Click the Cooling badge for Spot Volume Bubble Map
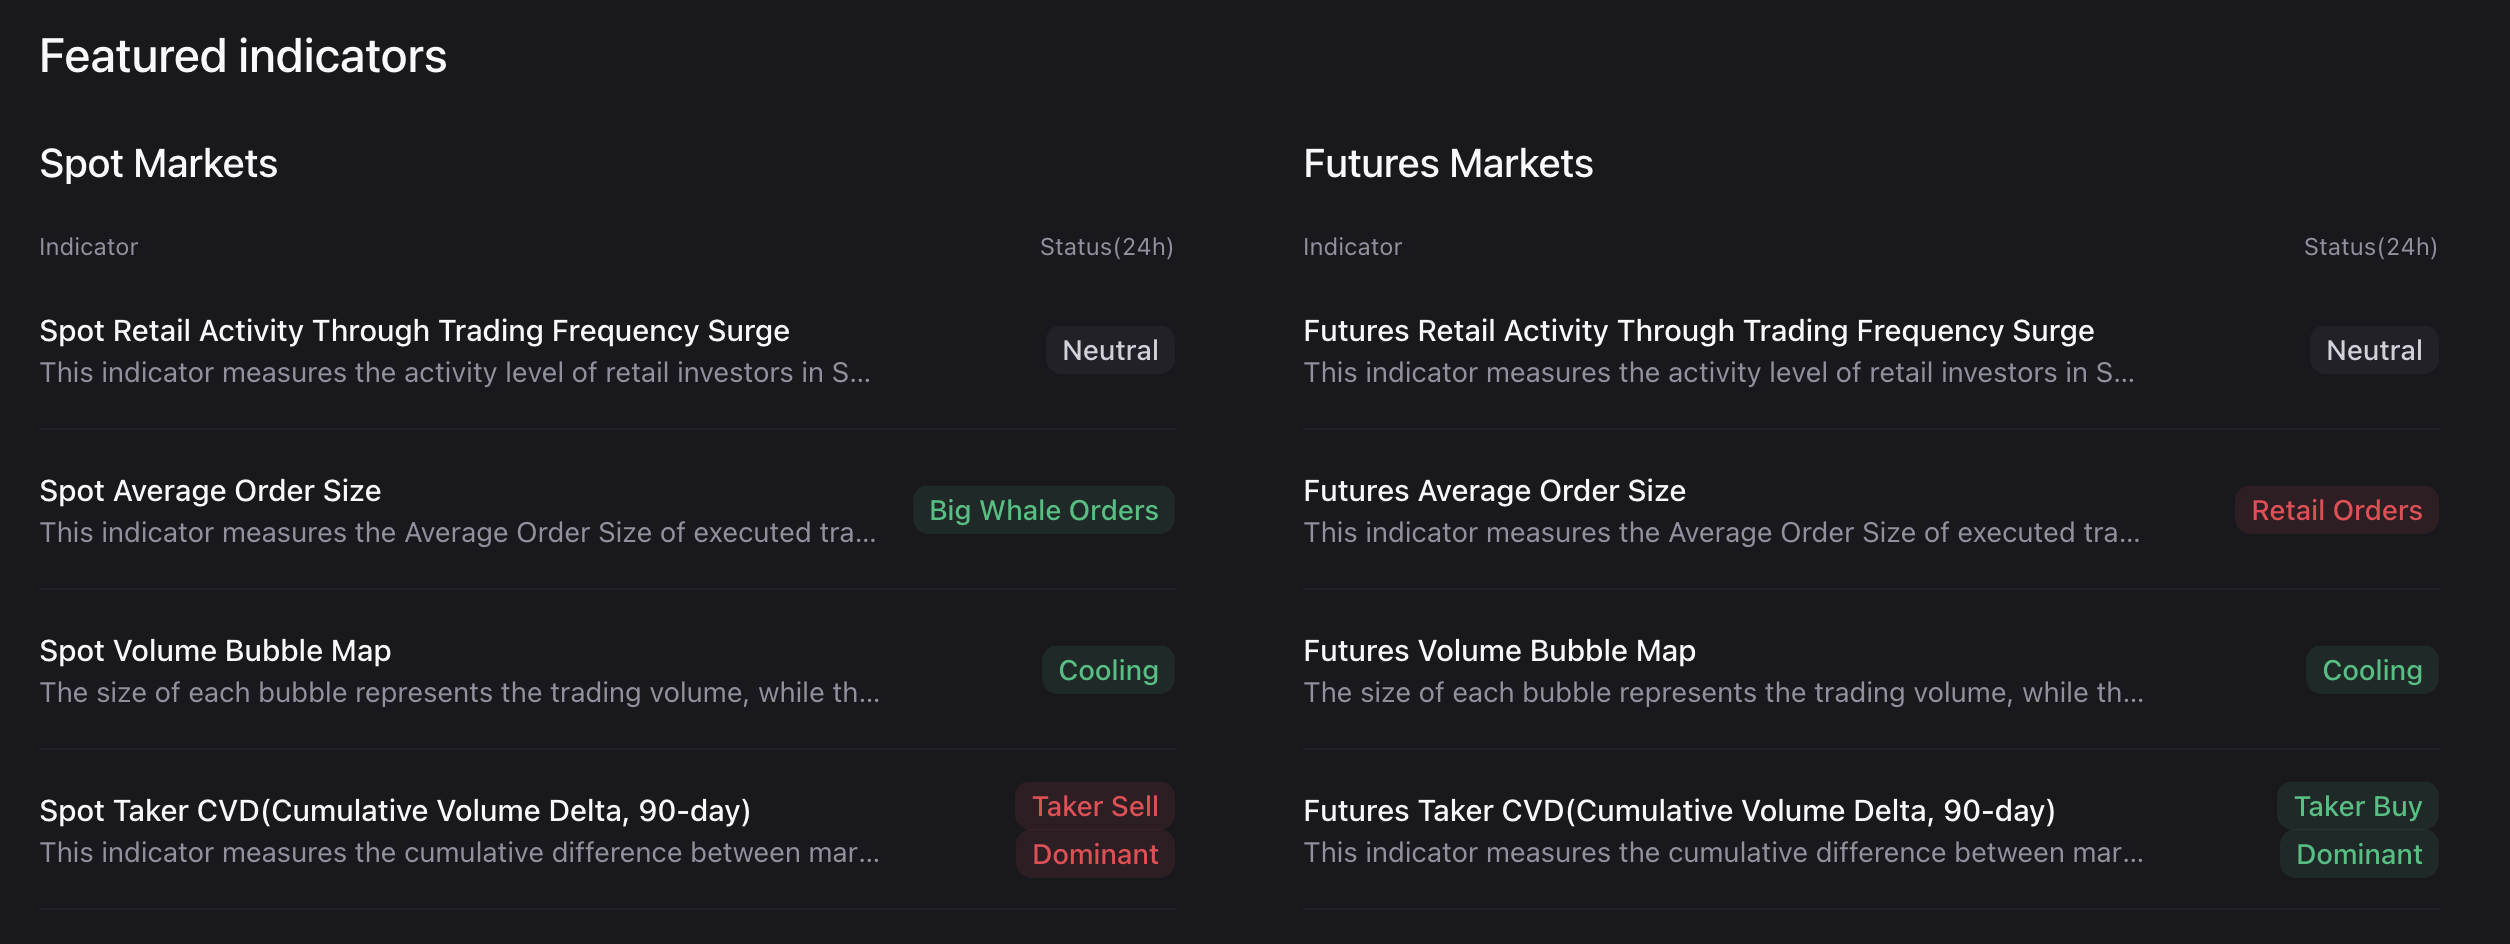The width and height of the screenshot is (2510, 944). pos(1106,670)
